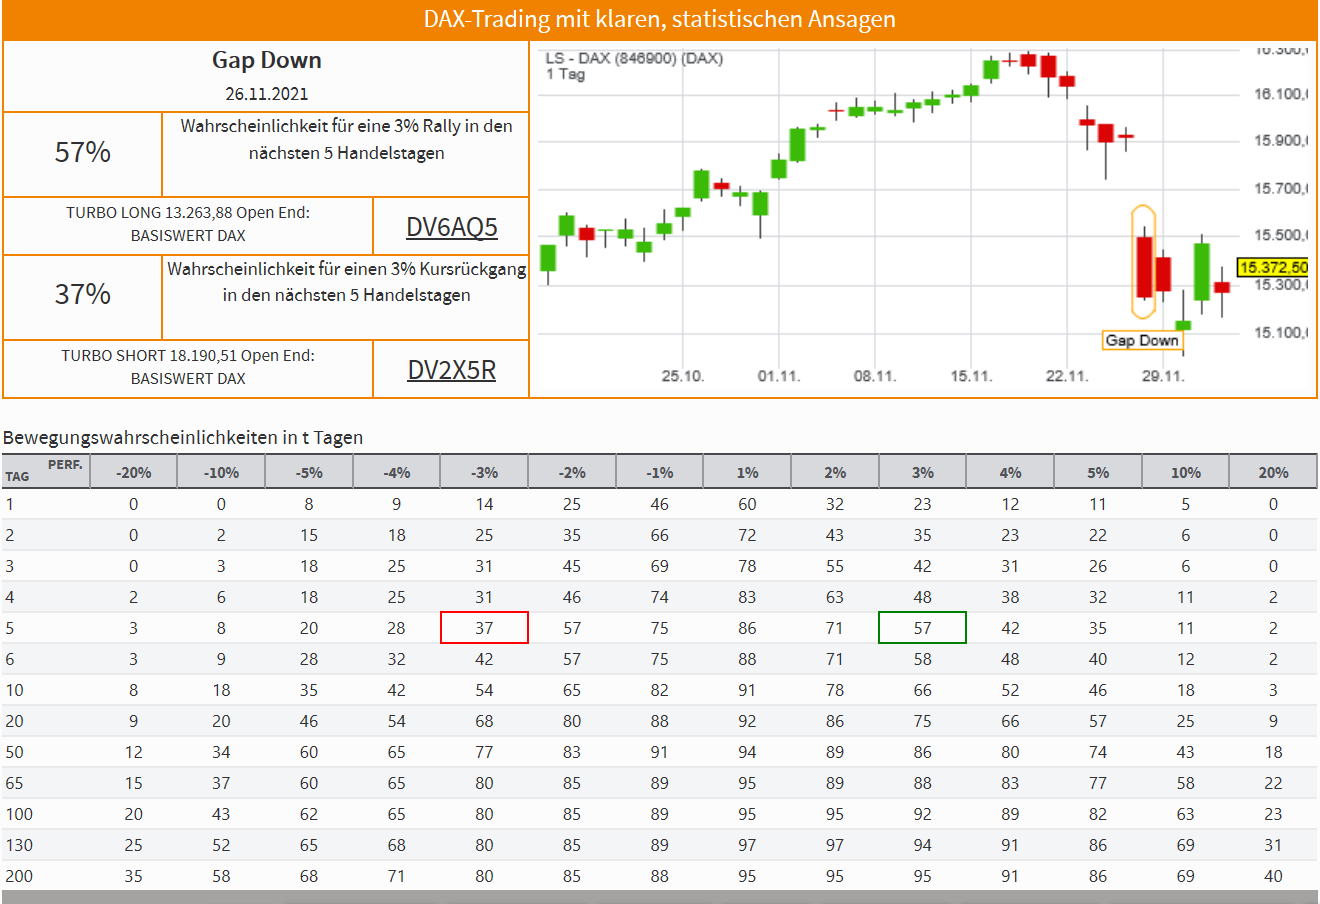Select the row label for day 50
Image resolution: width=1320 pixels, height=904 pixels.
click(15, 752)
